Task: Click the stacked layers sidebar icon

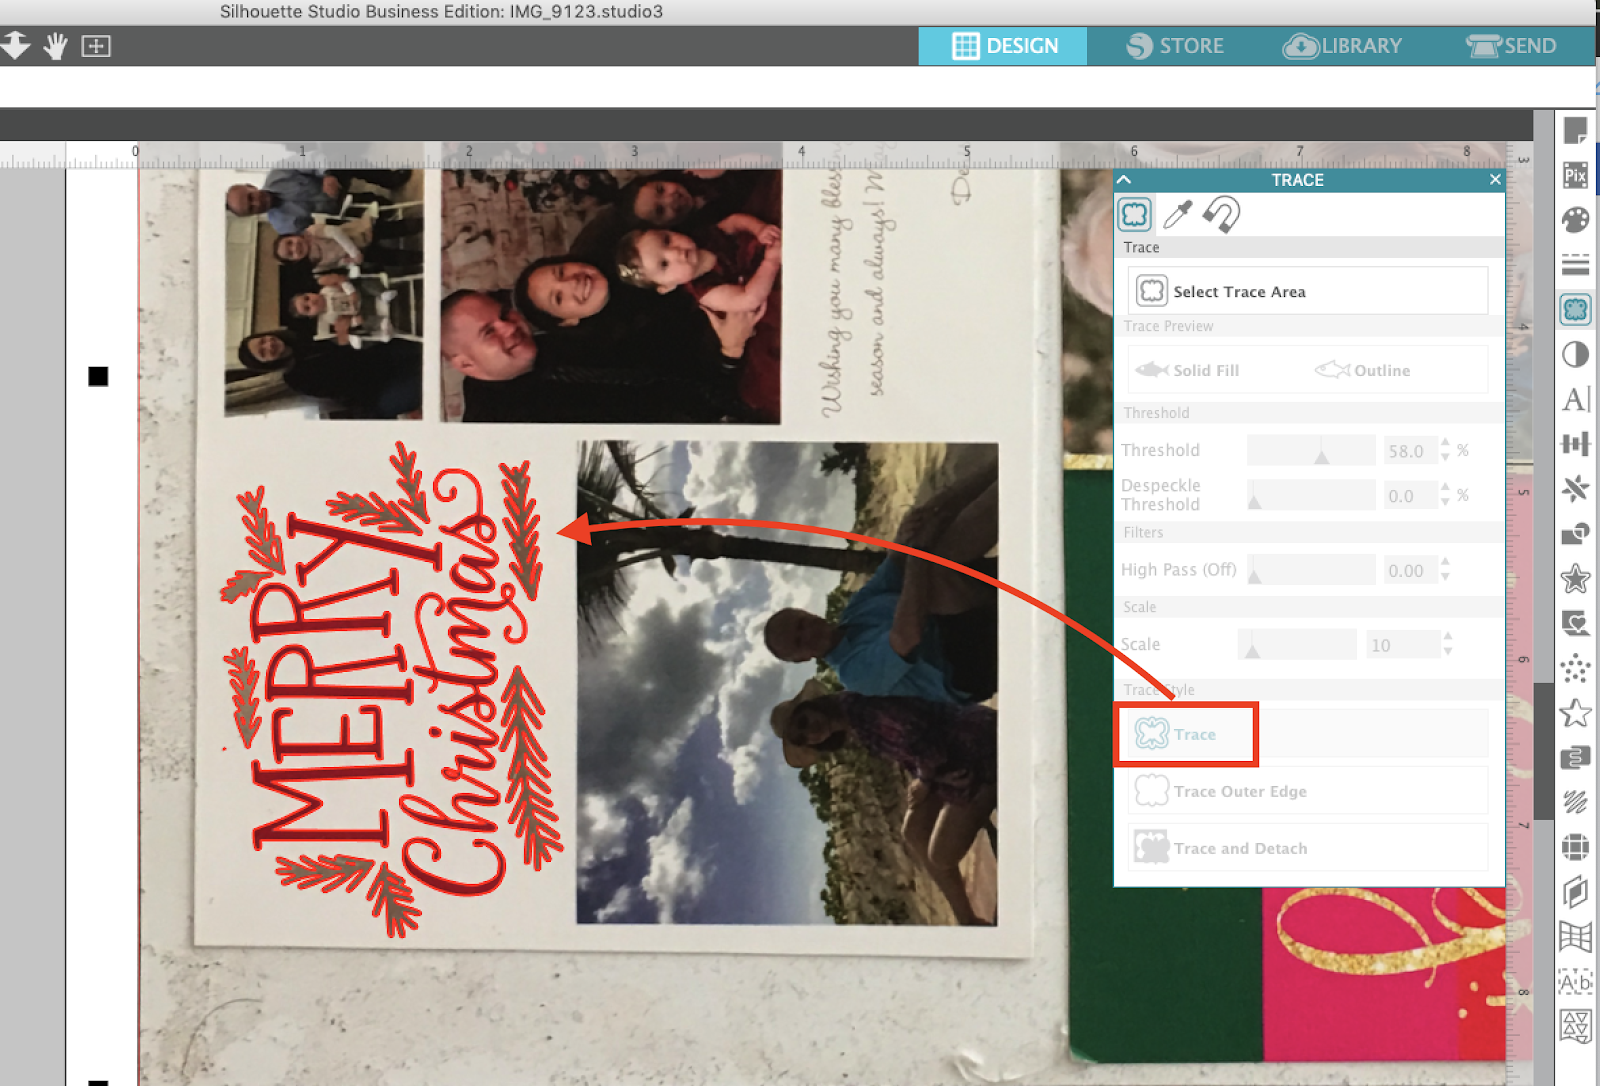Action: [x=1575, y=757]
